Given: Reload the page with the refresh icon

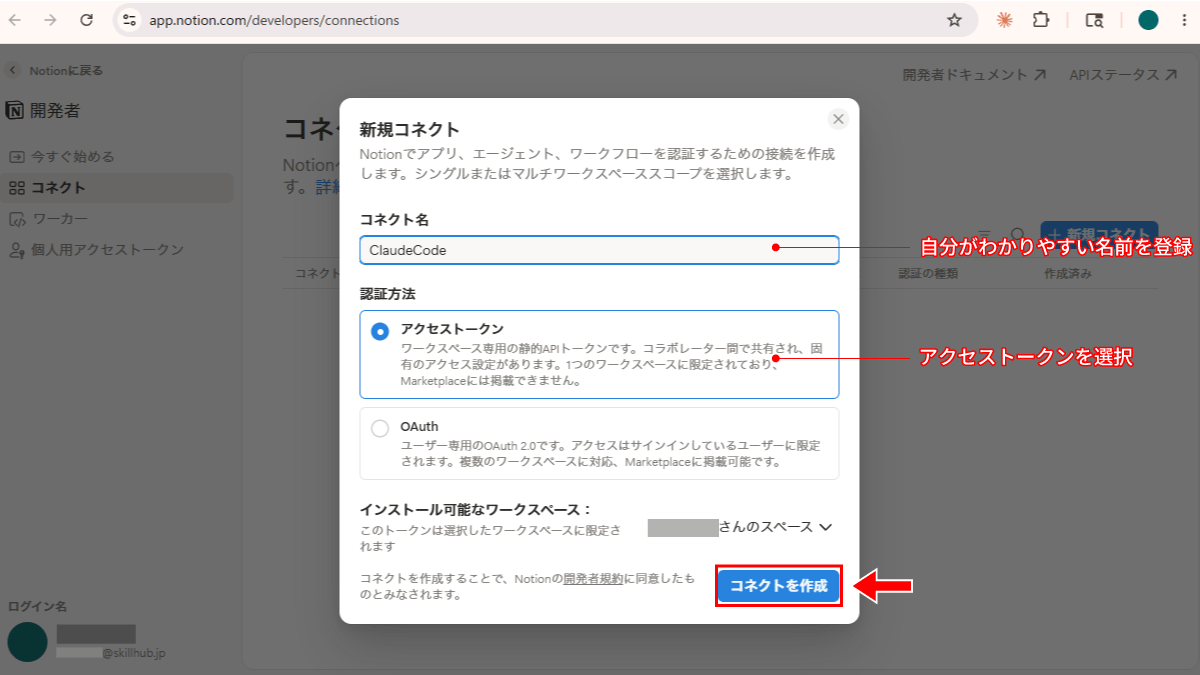Looking at the screenshot, I should (86, 20).
